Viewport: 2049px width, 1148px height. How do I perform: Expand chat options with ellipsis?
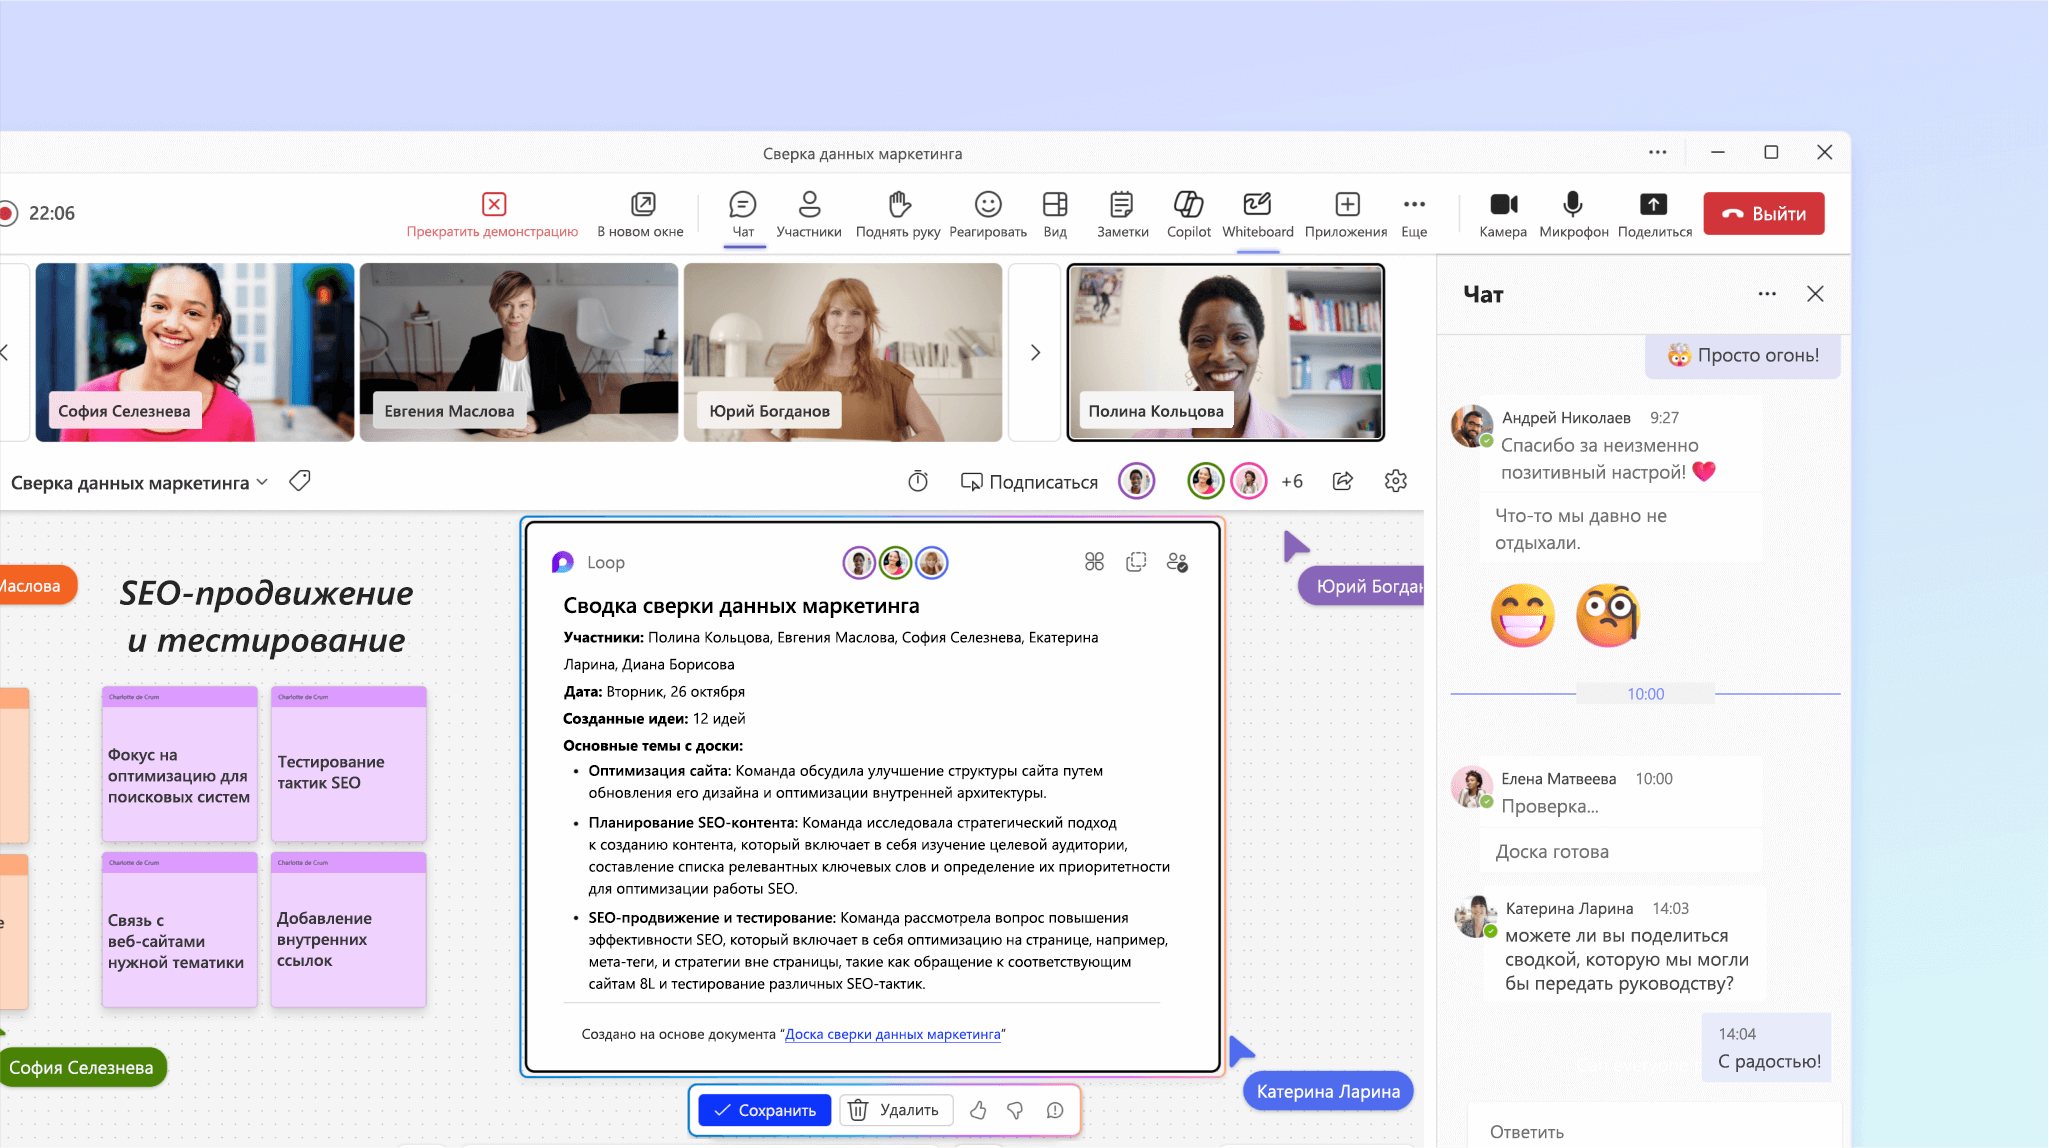(x=1766, y=293)
